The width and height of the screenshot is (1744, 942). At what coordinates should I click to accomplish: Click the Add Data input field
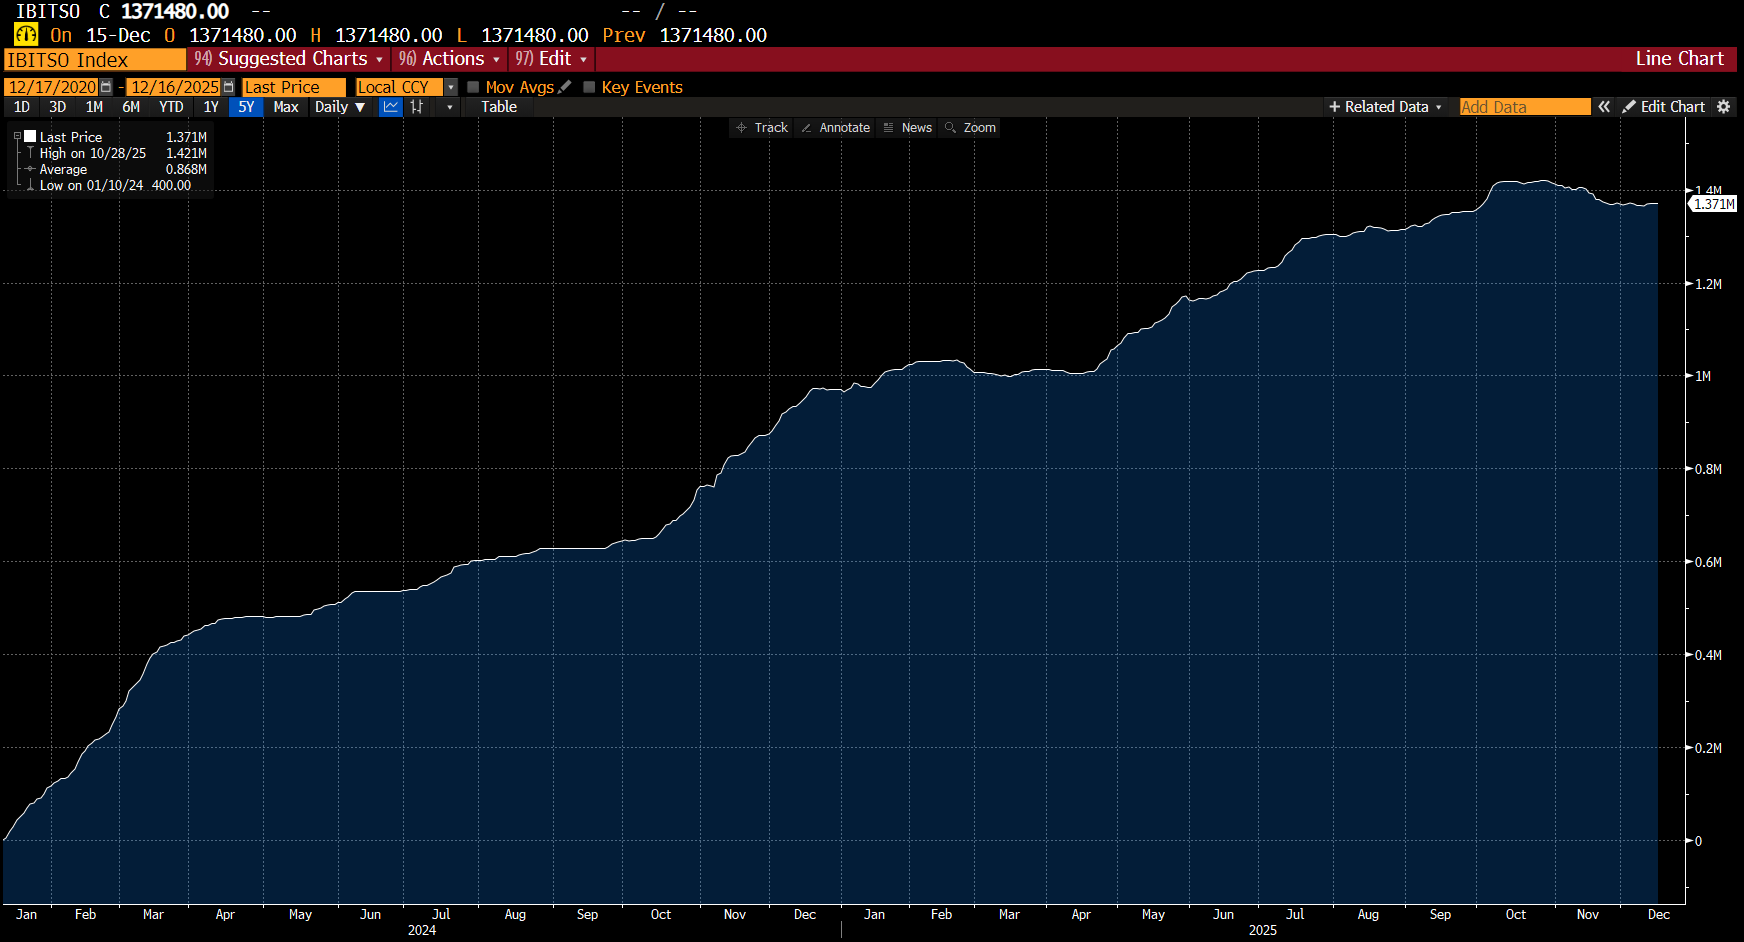tap(1525, 107)
